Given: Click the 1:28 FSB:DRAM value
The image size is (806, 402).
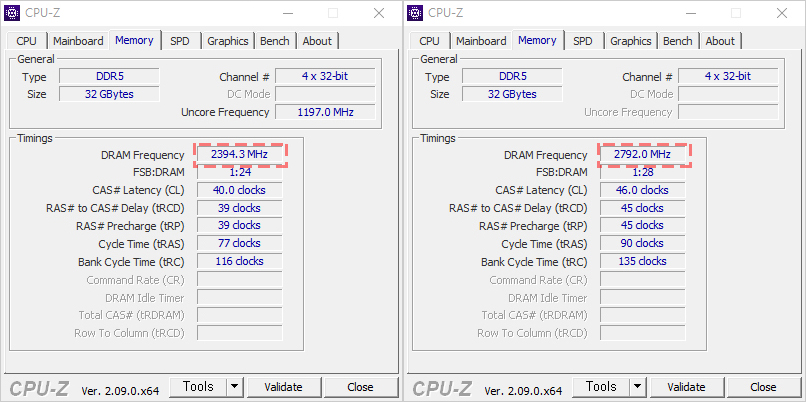Looking at the screenshot, I should point(643,172).
